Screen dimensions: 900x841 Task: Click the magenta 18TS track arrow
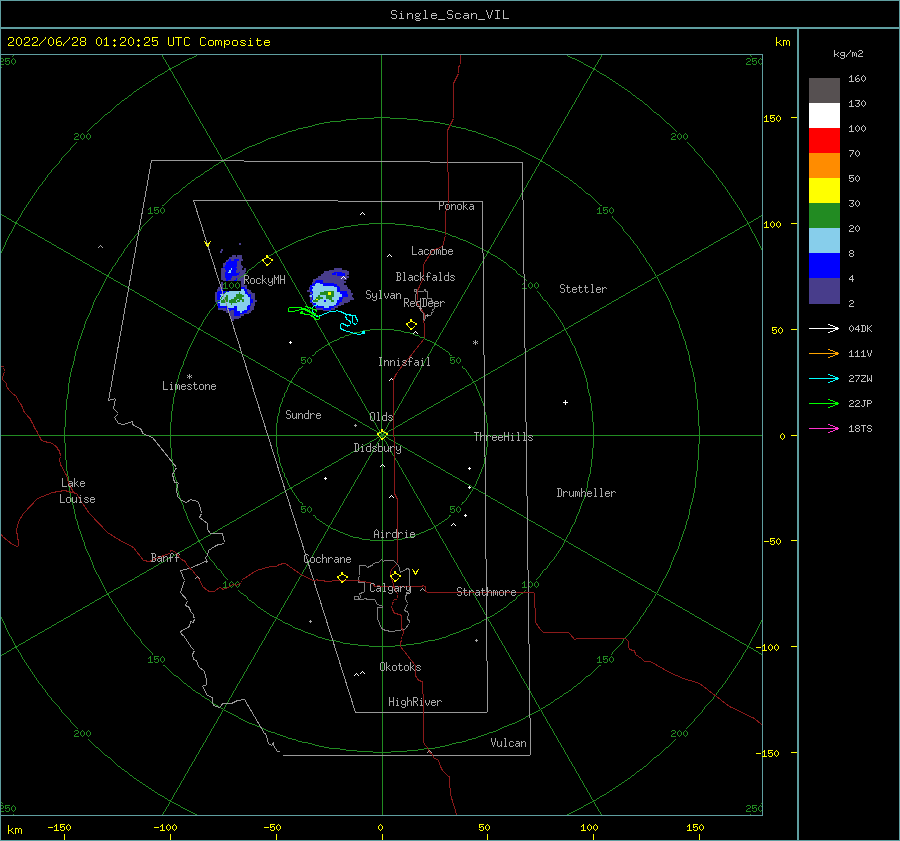[x=824, y=428]
